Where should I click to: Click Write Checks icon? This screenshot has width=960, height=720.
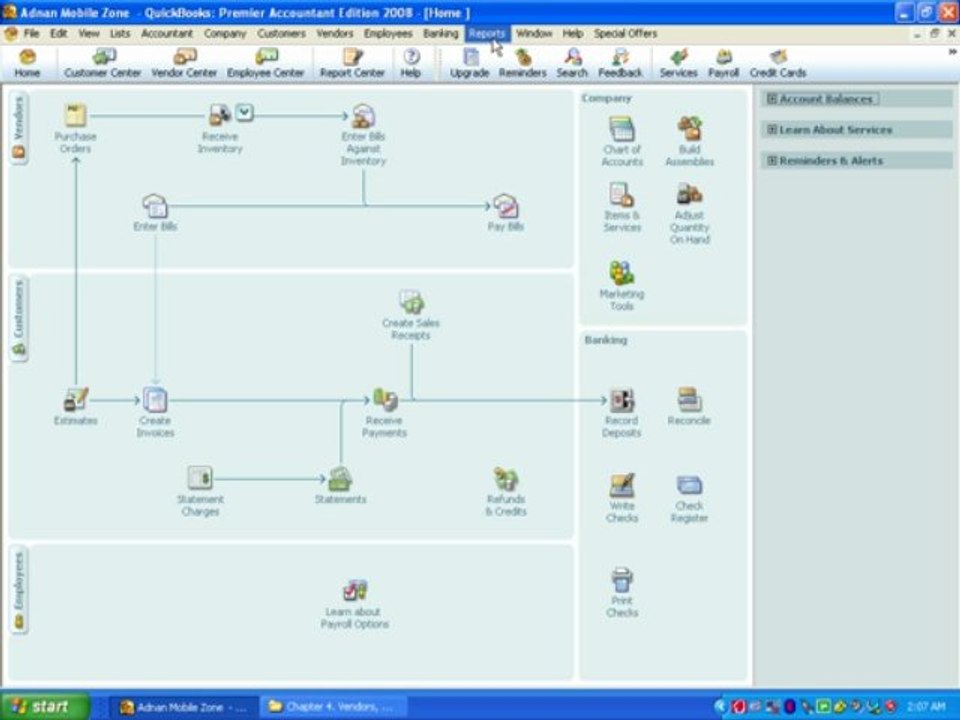[622, 485]
